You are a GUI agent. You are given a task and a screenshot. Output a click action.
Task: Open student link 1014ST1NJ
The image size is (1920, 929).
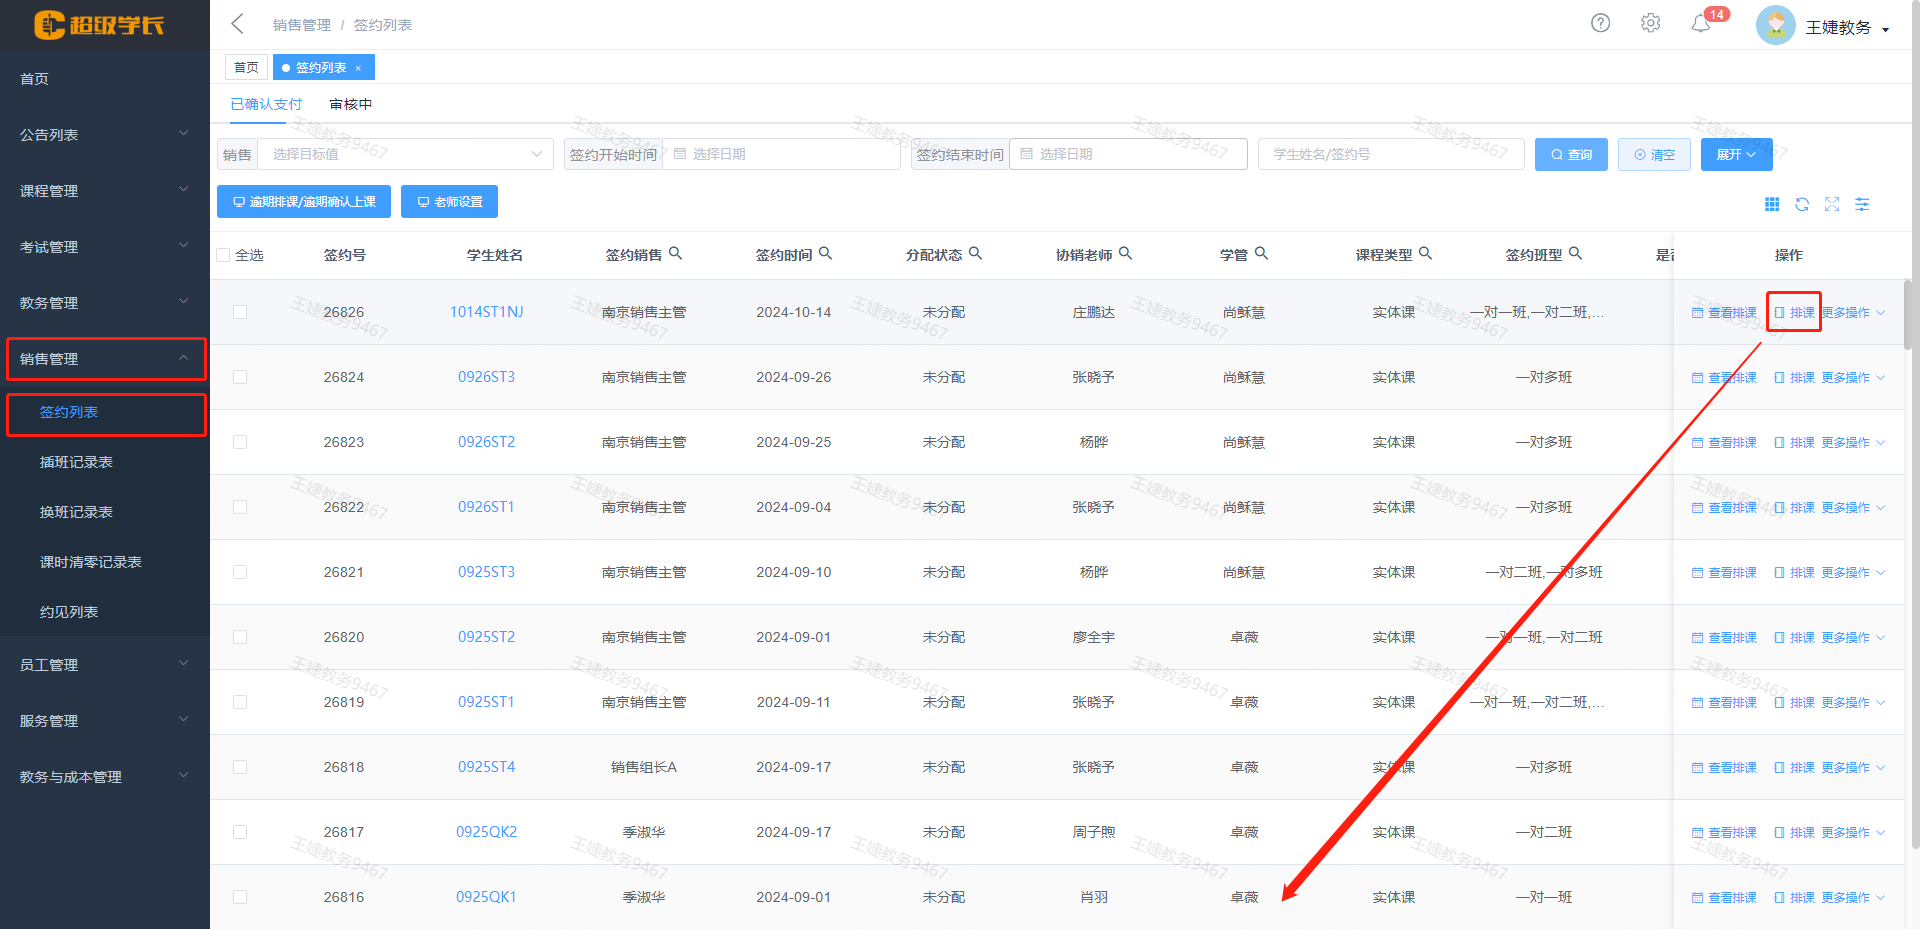(x=486, y=312)
